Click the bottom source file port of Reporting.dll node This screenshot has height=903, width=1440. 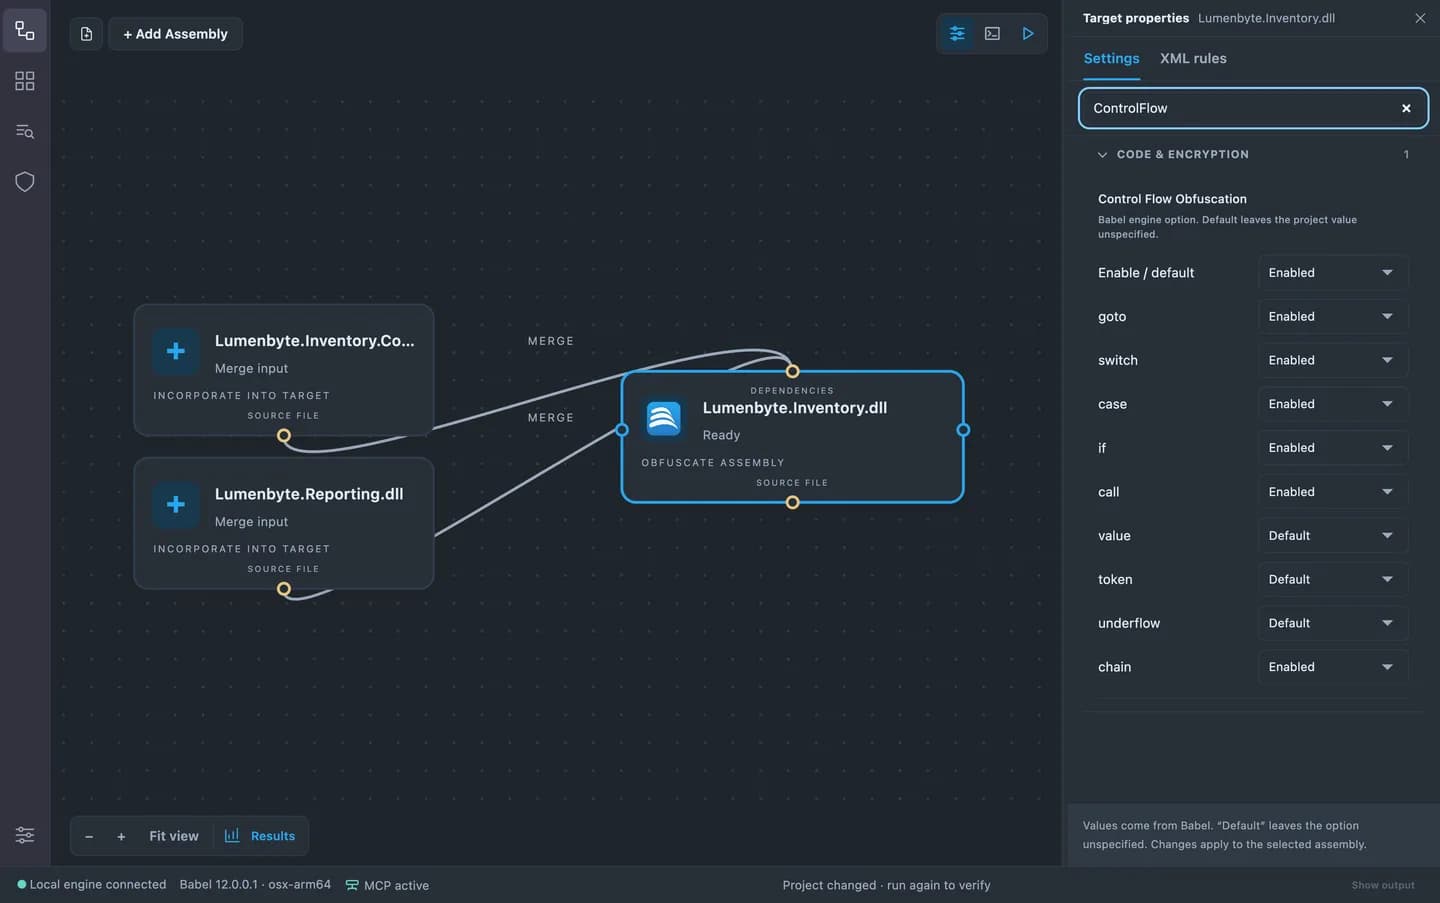point(284,589)
